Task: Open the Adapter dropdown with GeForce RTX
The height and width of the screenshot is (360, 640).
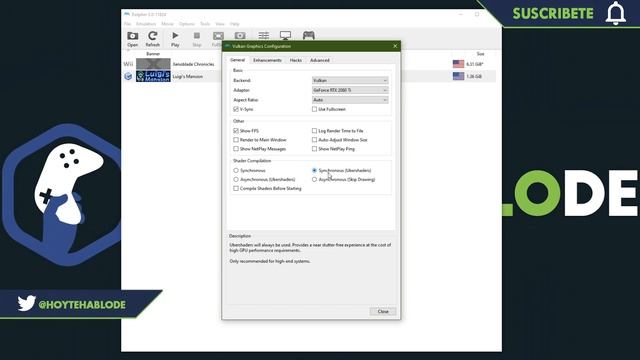Action: point(350,90)
